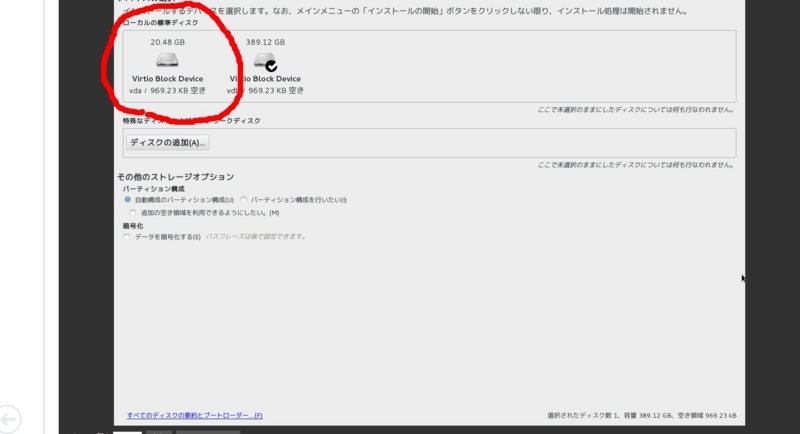Click the パスフレーズは後で設定できます hint text
Image resolution: width=800 pixels, height=434 pixels.
256,236
